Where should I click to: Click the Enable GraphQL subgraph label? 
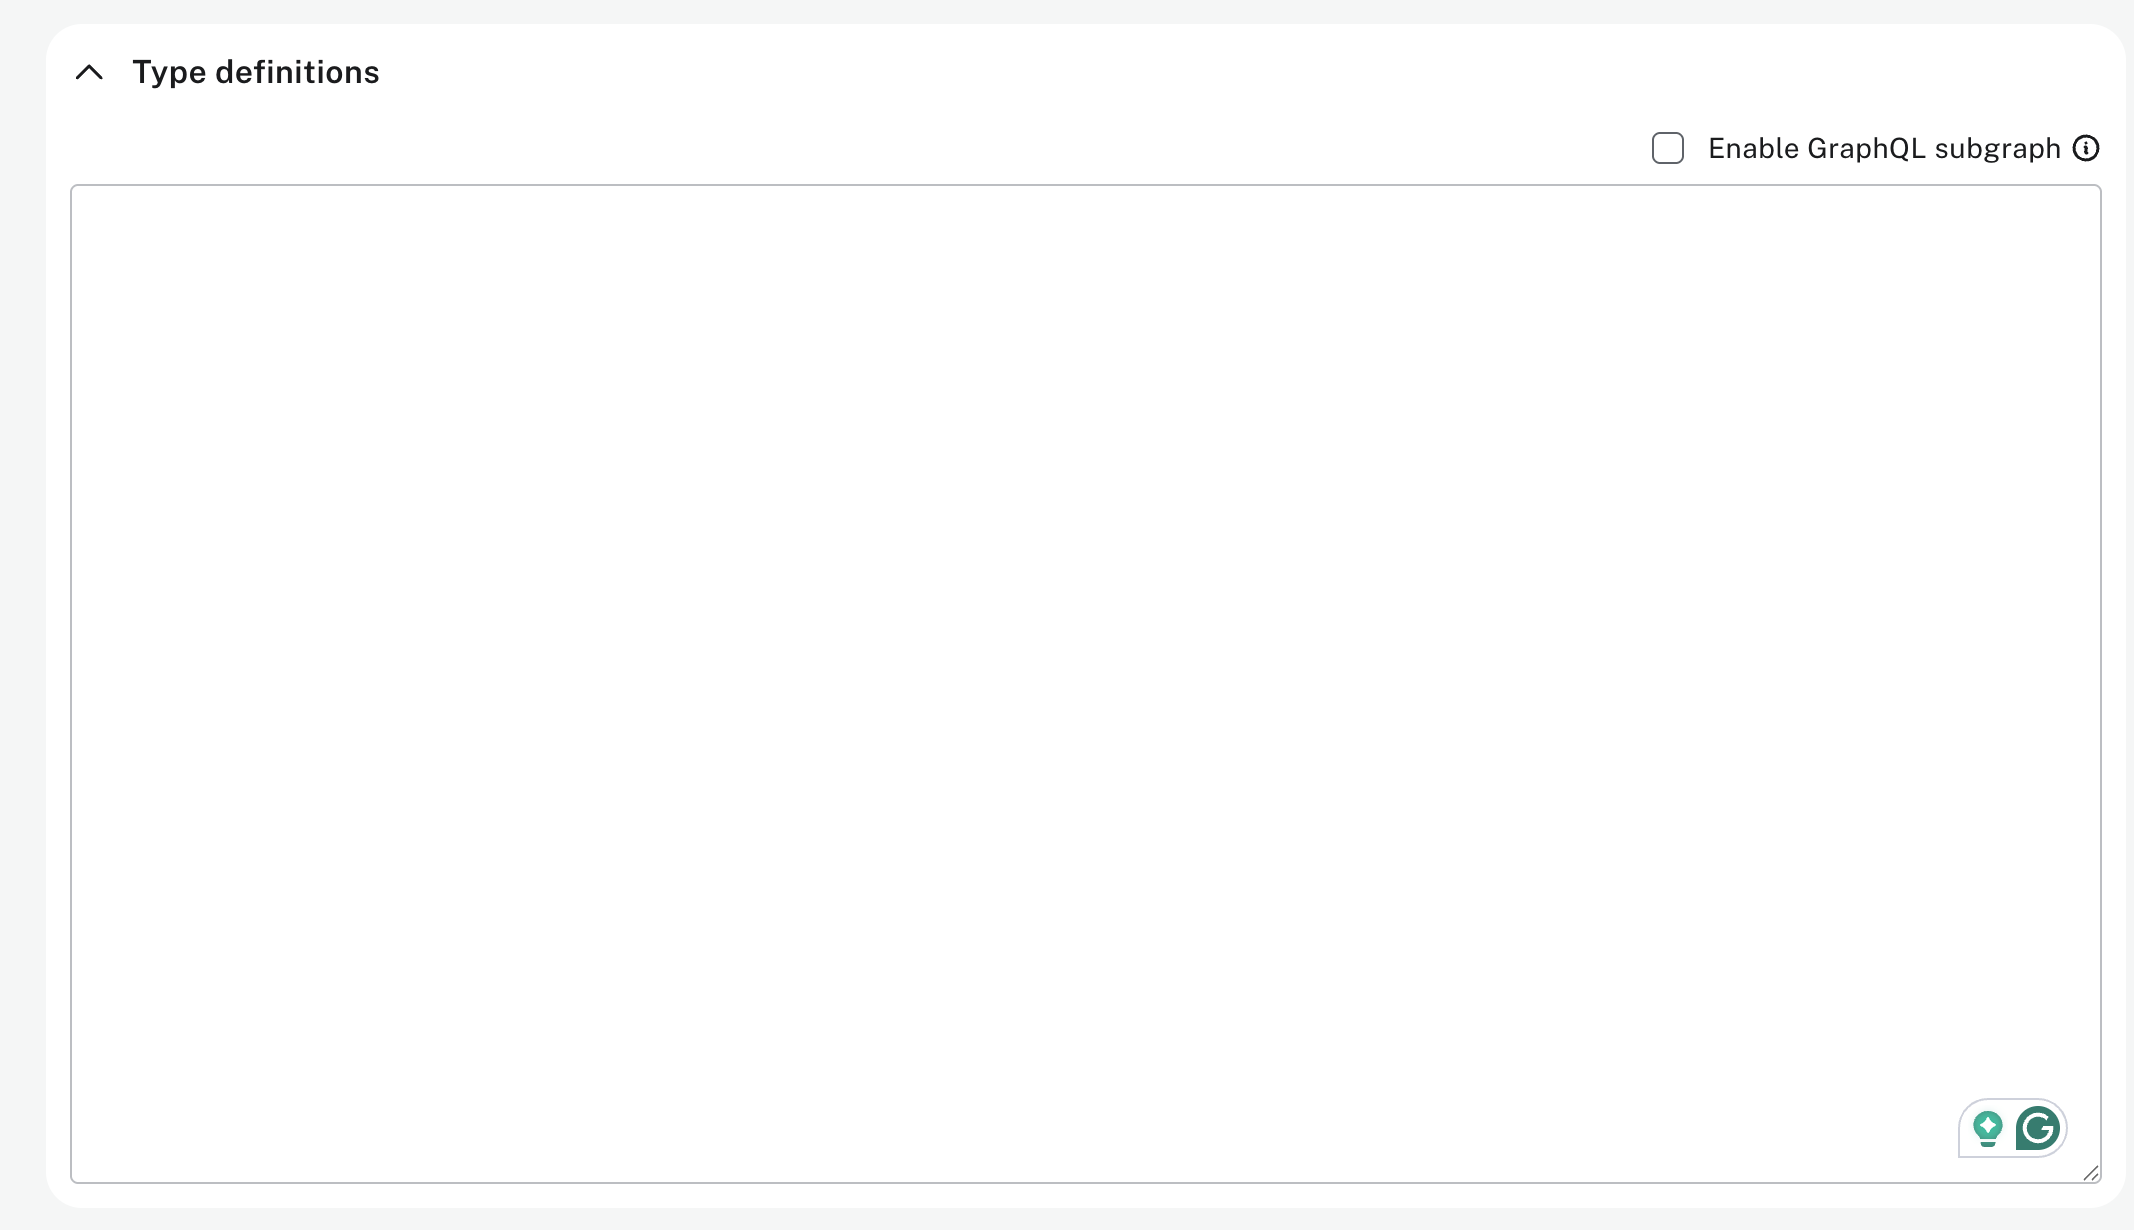coord(1884,148)
